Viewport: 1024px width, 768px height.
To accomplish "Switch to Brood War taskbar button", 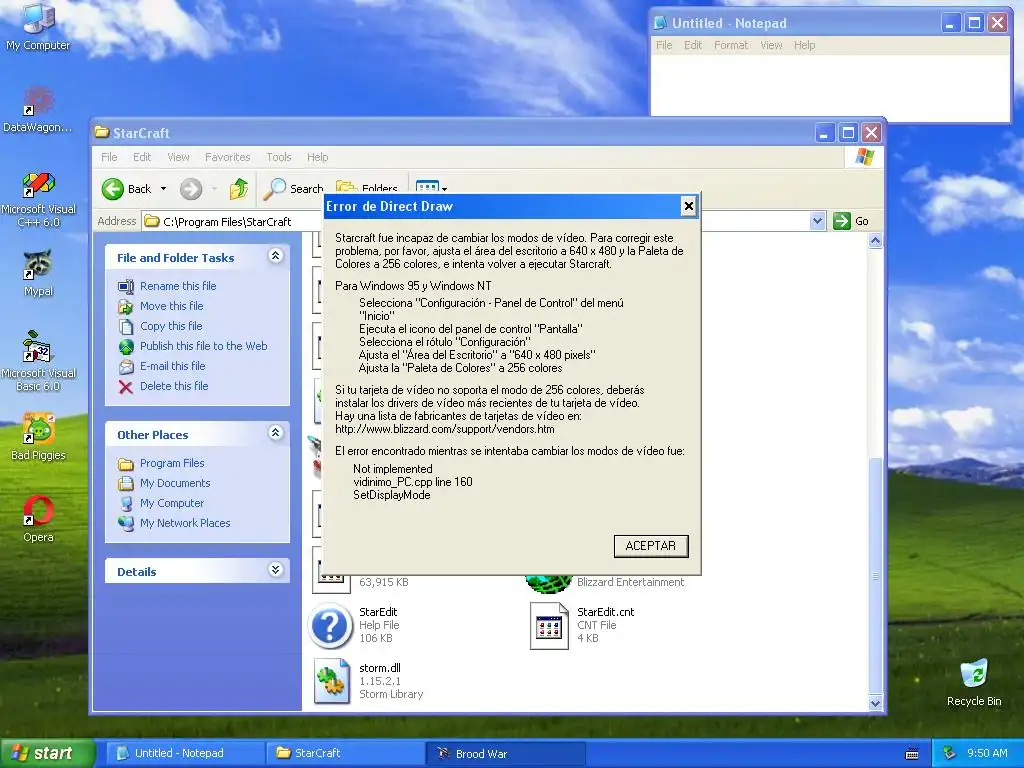I will [x=505, y=753].
